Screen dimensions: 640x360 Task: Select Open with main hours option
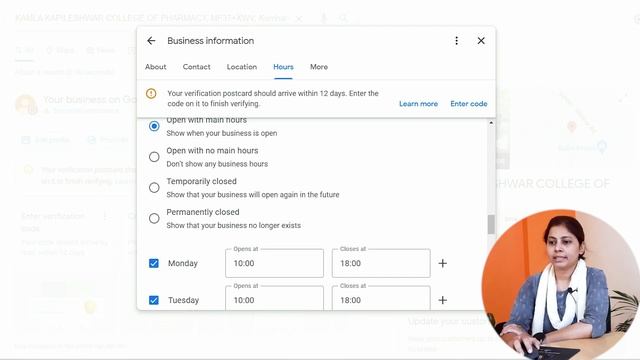click(x=154, y=126)
